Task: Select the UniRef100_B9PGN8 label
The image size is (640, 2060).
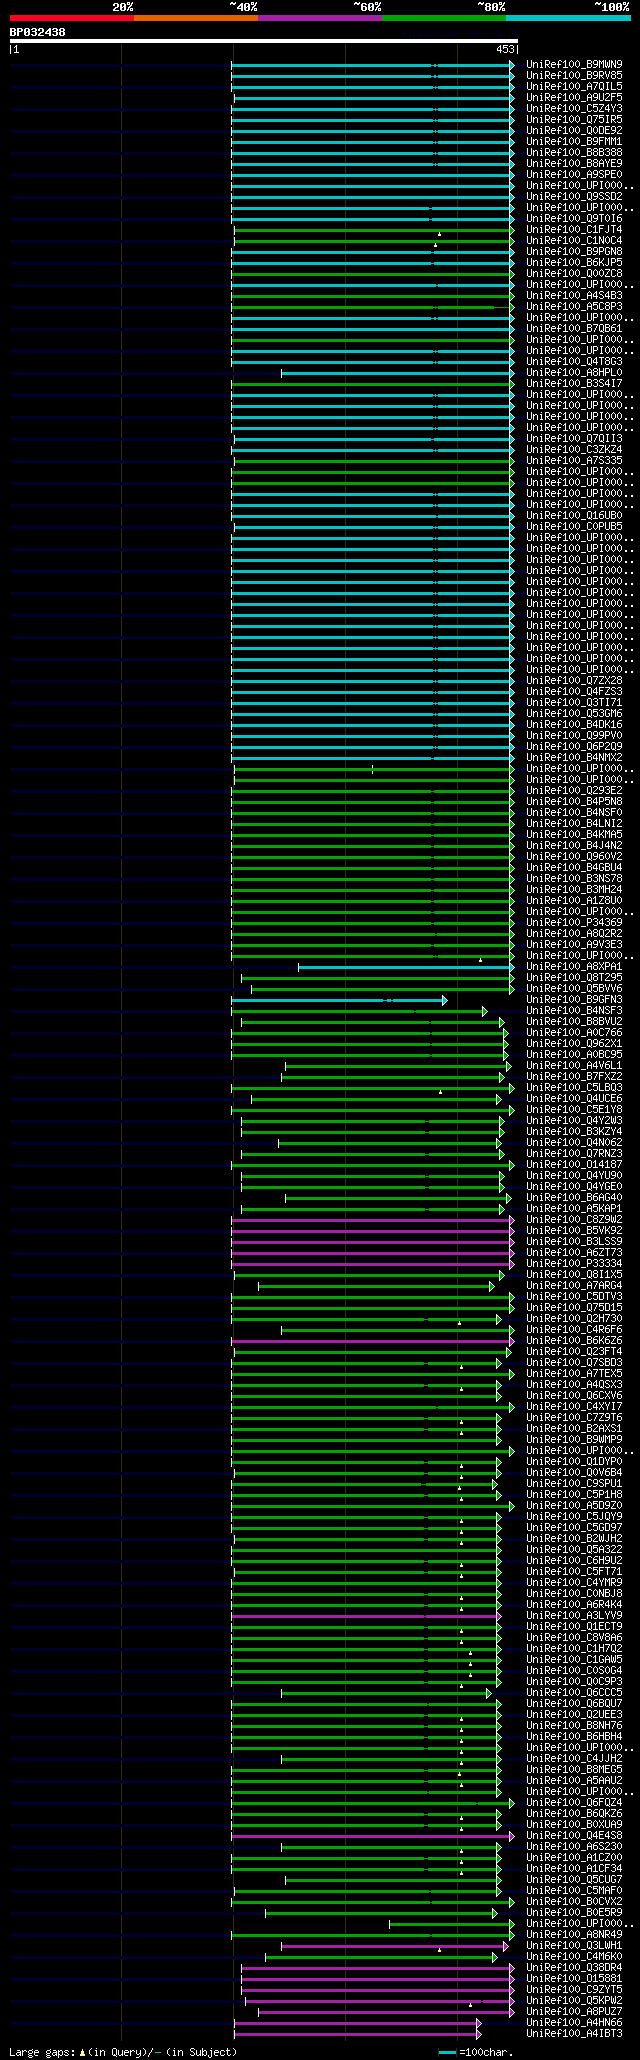Action: 574,251
